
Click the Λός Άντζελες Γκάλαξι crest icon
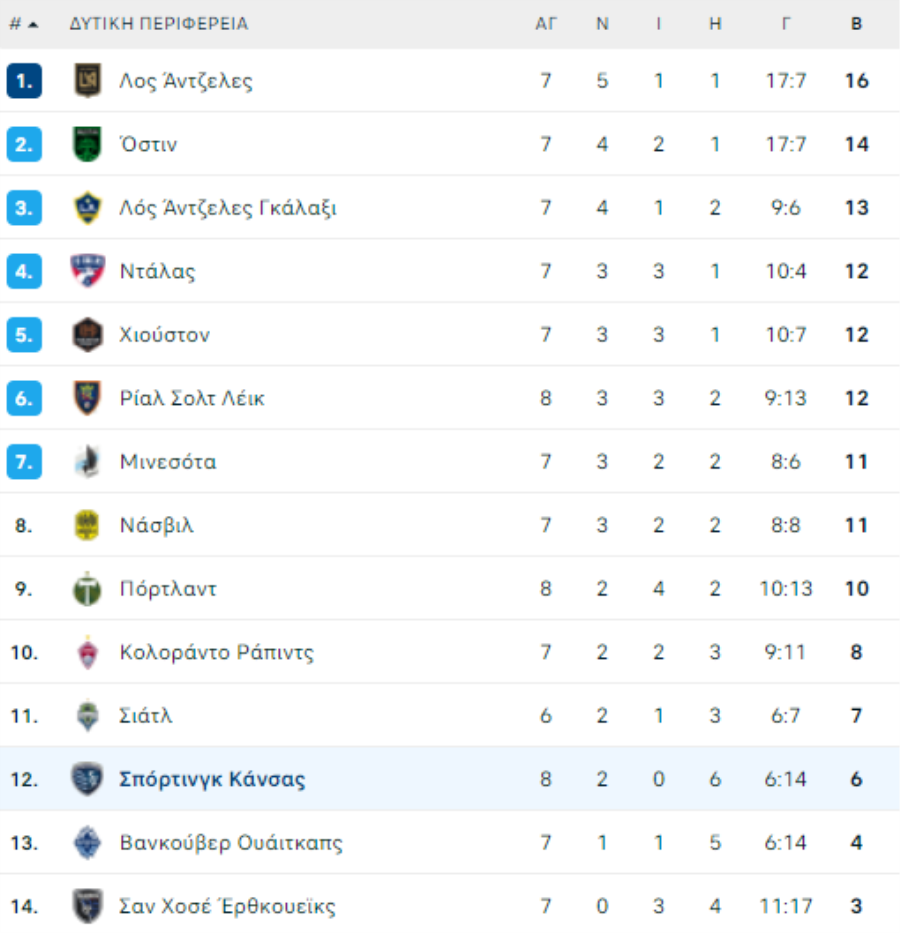coord(87,208)
